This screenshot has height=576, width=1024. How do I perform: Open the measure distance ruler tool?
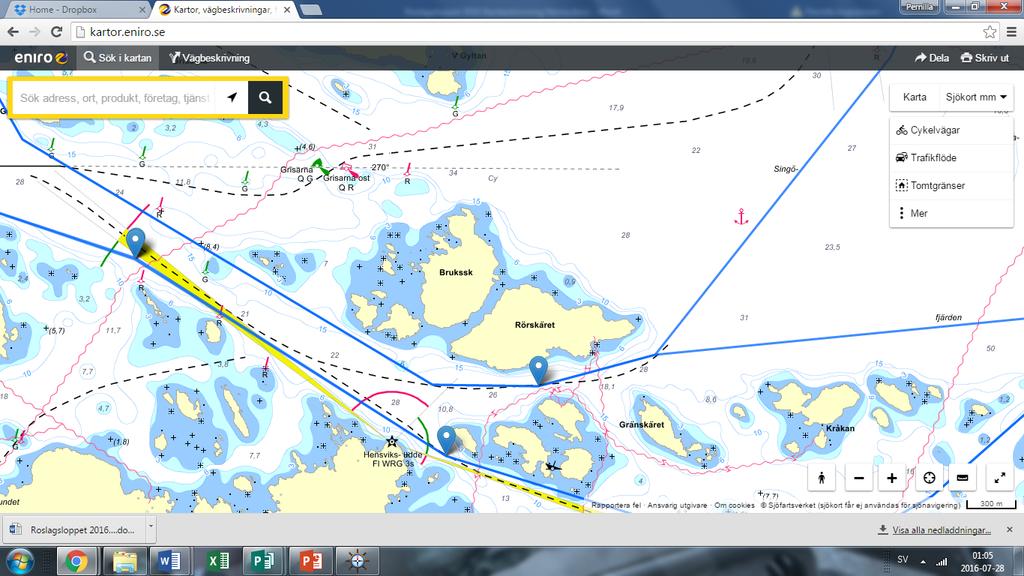[962, 478]
